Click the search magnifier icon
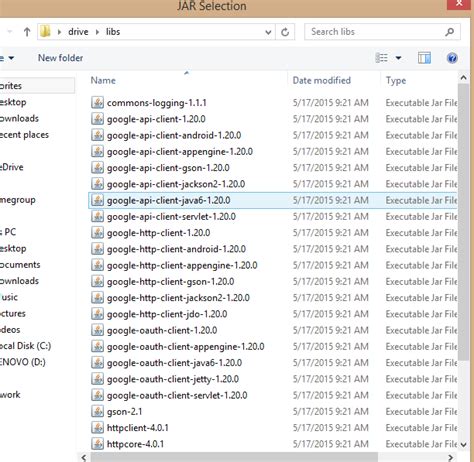The width and height of the screenshot is (474, 462). [x=449, y=32]
